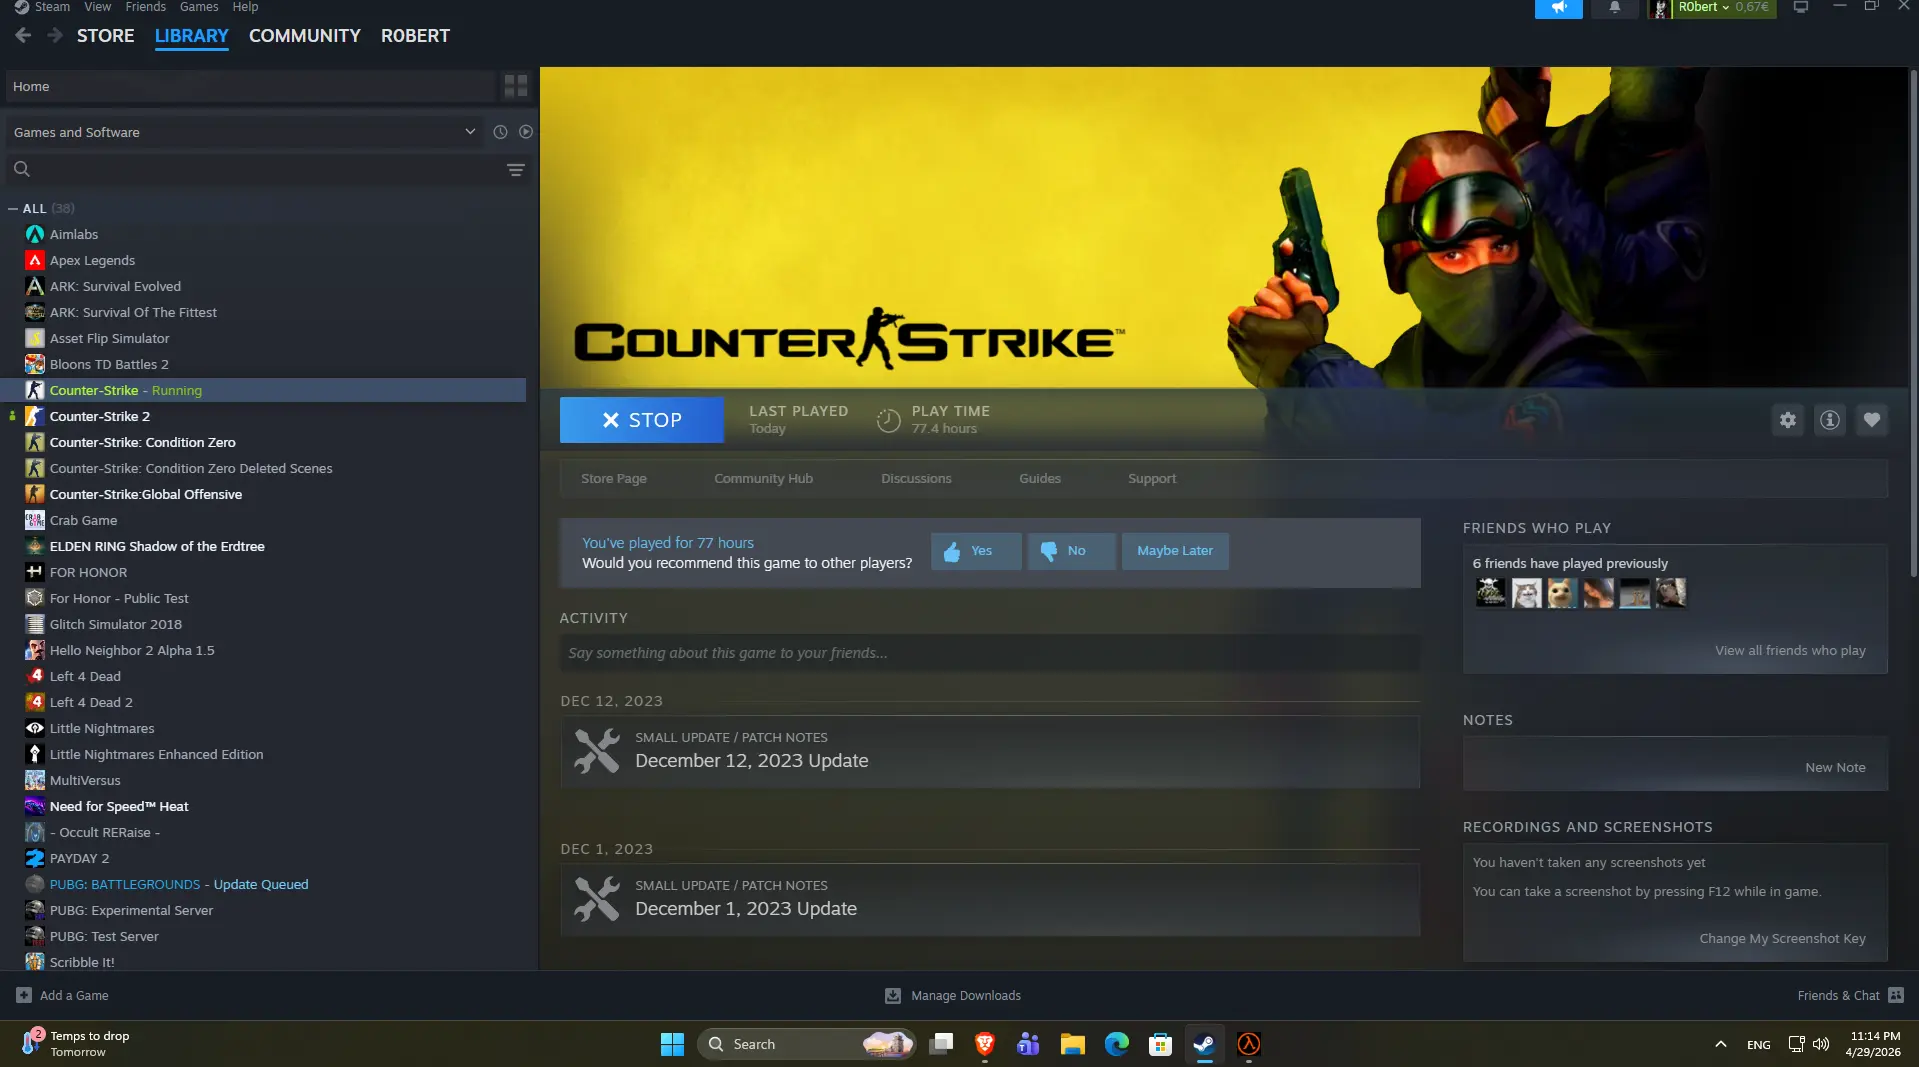The image size is (1919, 1067).
Task: Open File Explorer from taskbar
Action: click(1073, 1045)
